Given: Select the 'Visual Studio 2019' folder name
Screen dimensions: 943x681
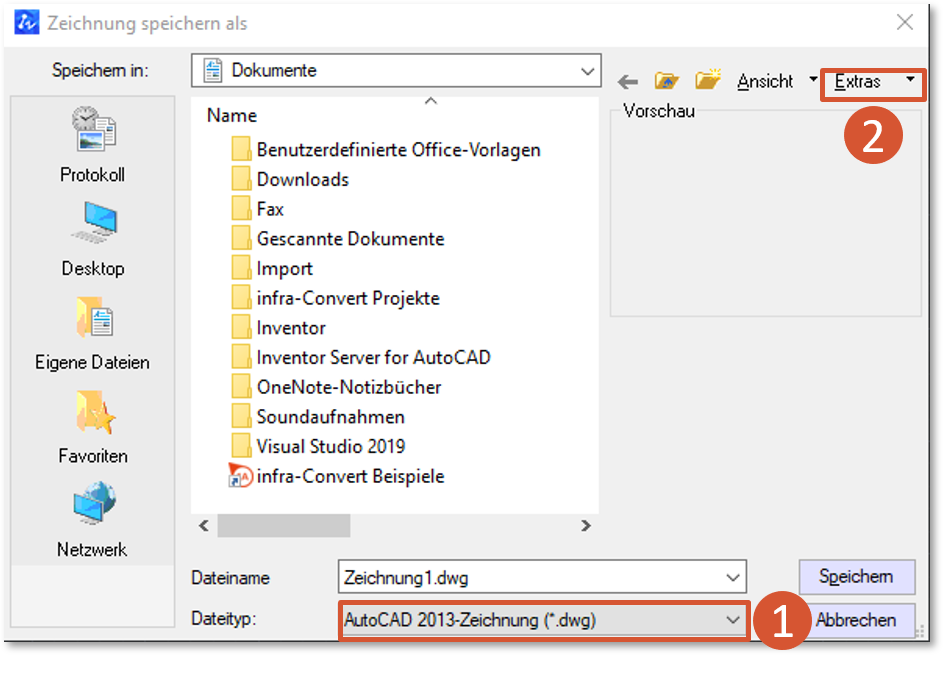Looking at the screenshot, I should [331, 446].
